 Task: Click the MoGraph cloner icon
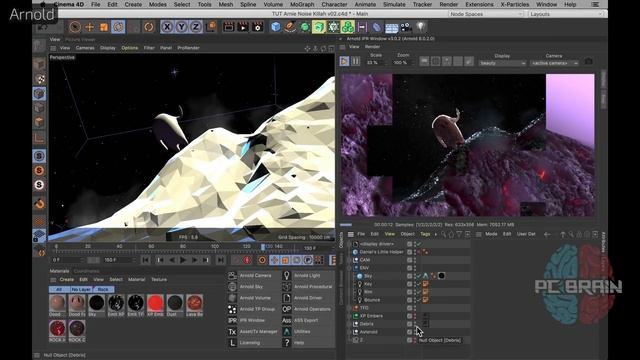[348, 27]
